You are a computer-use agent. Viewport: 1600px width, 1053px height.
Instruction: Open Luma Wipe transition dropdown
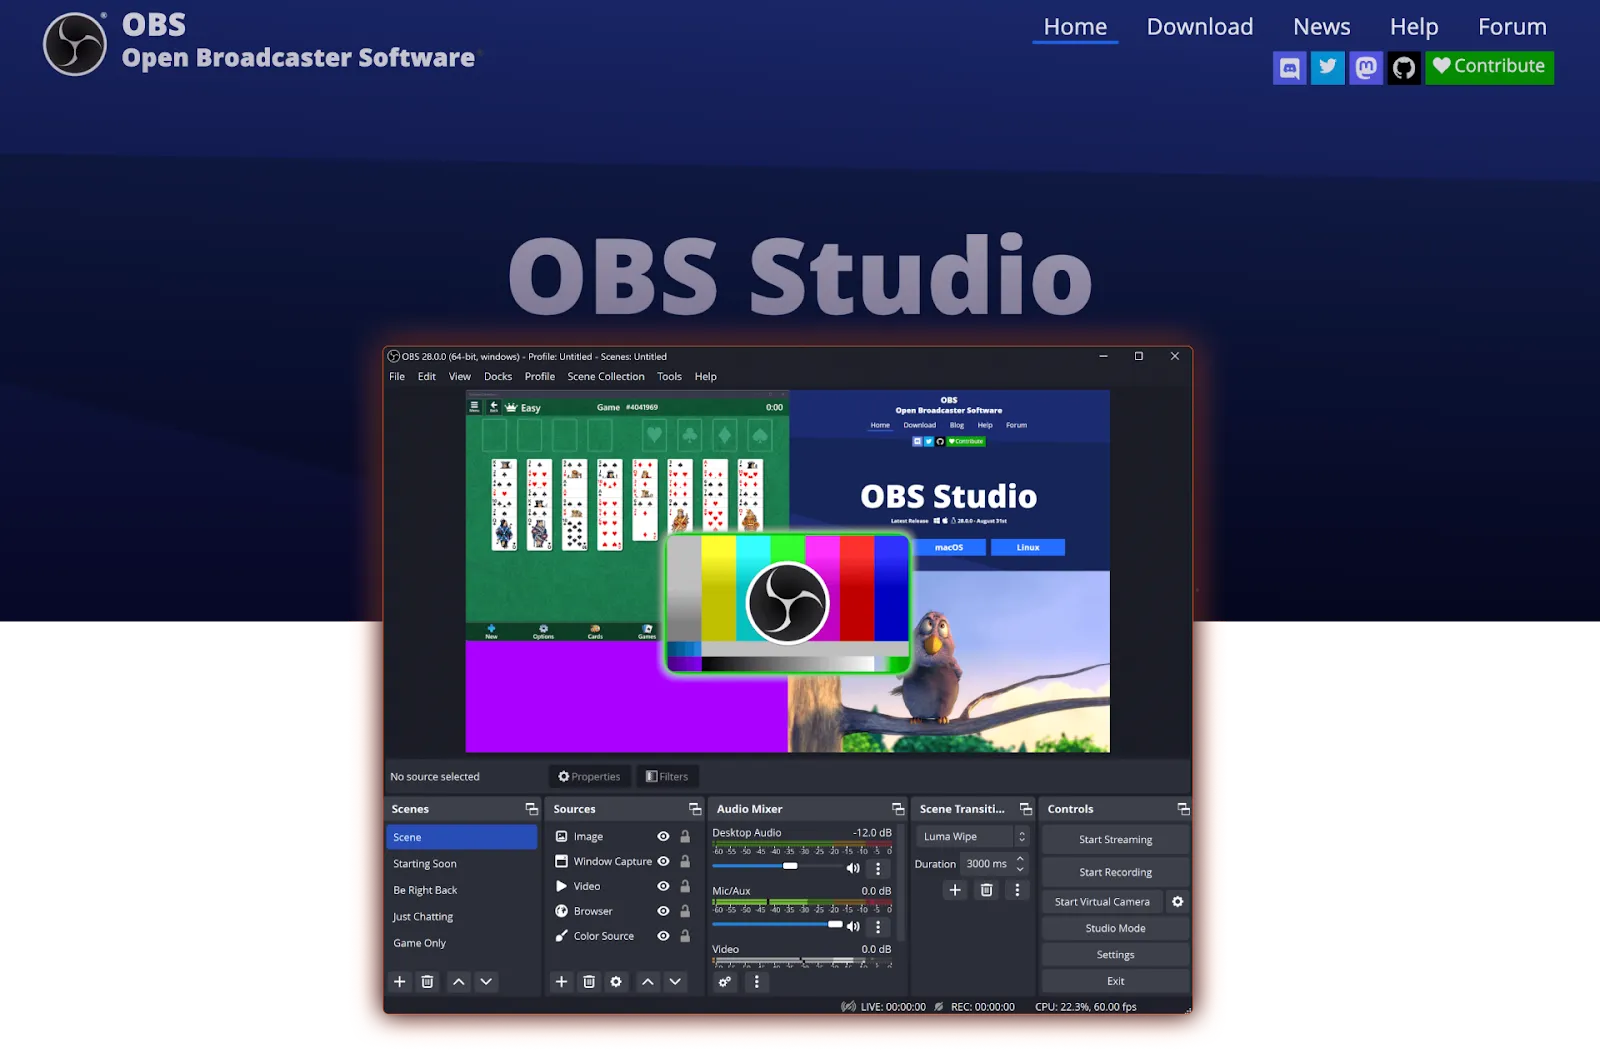click(973, 837)
